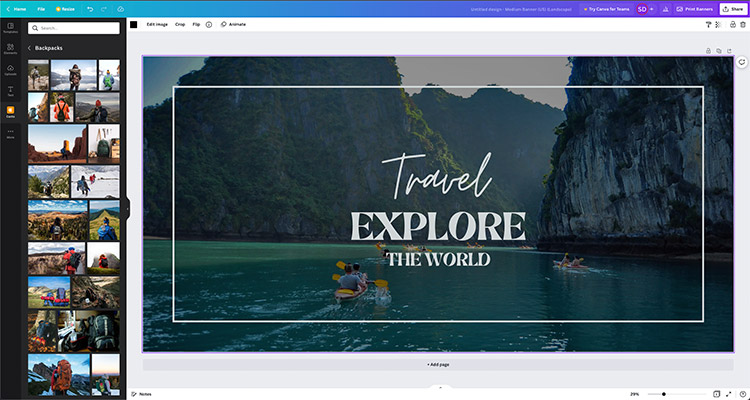Screen dimensions: 750x400
Task: Click Add page below the canvas
Action: 438,365
